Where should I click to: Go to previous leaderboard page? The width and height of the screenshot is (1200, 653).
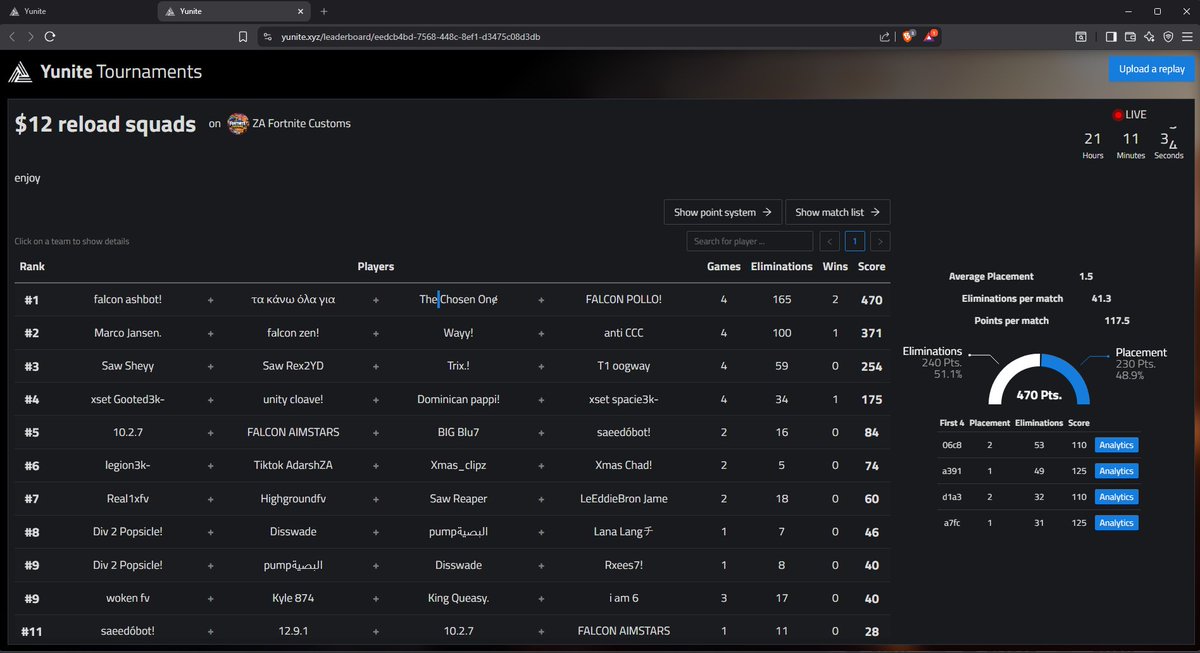tap(829, 241)
